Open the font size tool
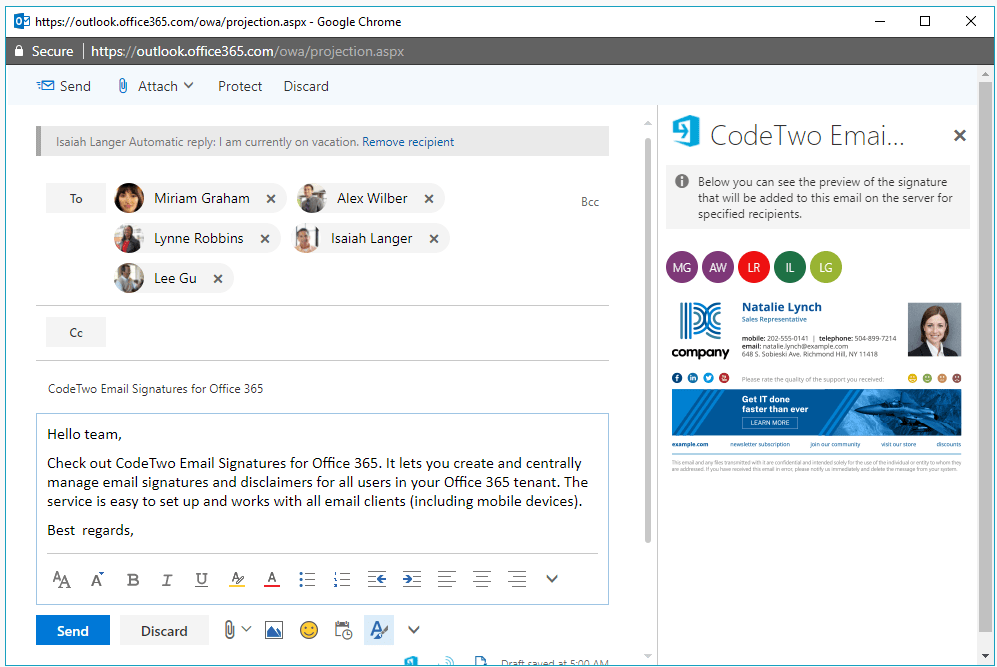Image resolution: width=997 pixels, height=667 pixels. click(x=62, y=579)
